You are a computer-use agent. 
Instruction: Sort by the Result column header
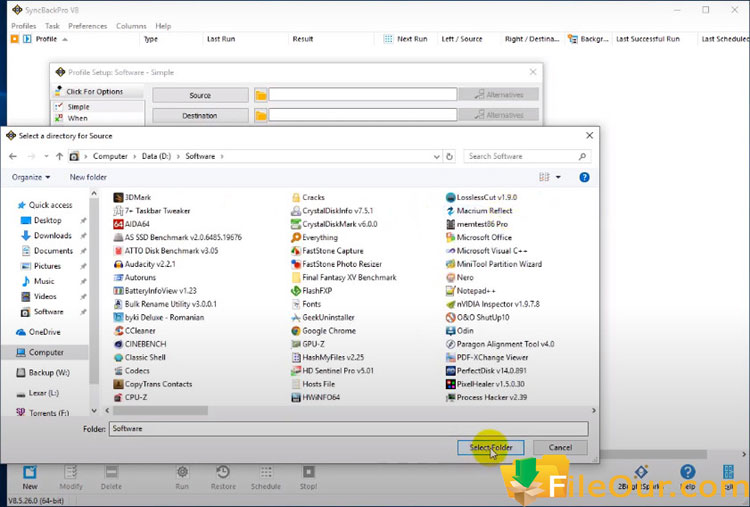[303, 39]
